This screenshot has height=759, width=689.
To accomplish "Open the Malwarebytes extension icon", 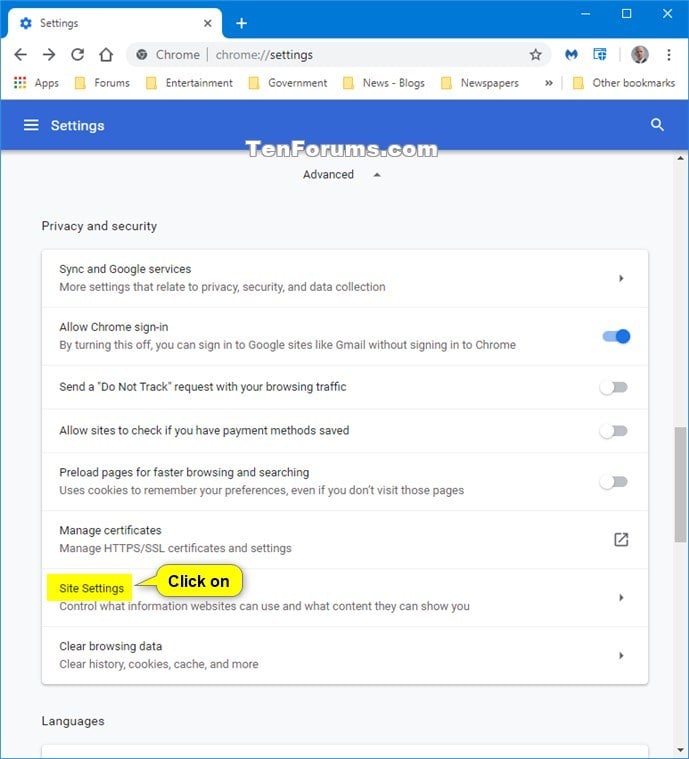I will (x=571, y=55).
